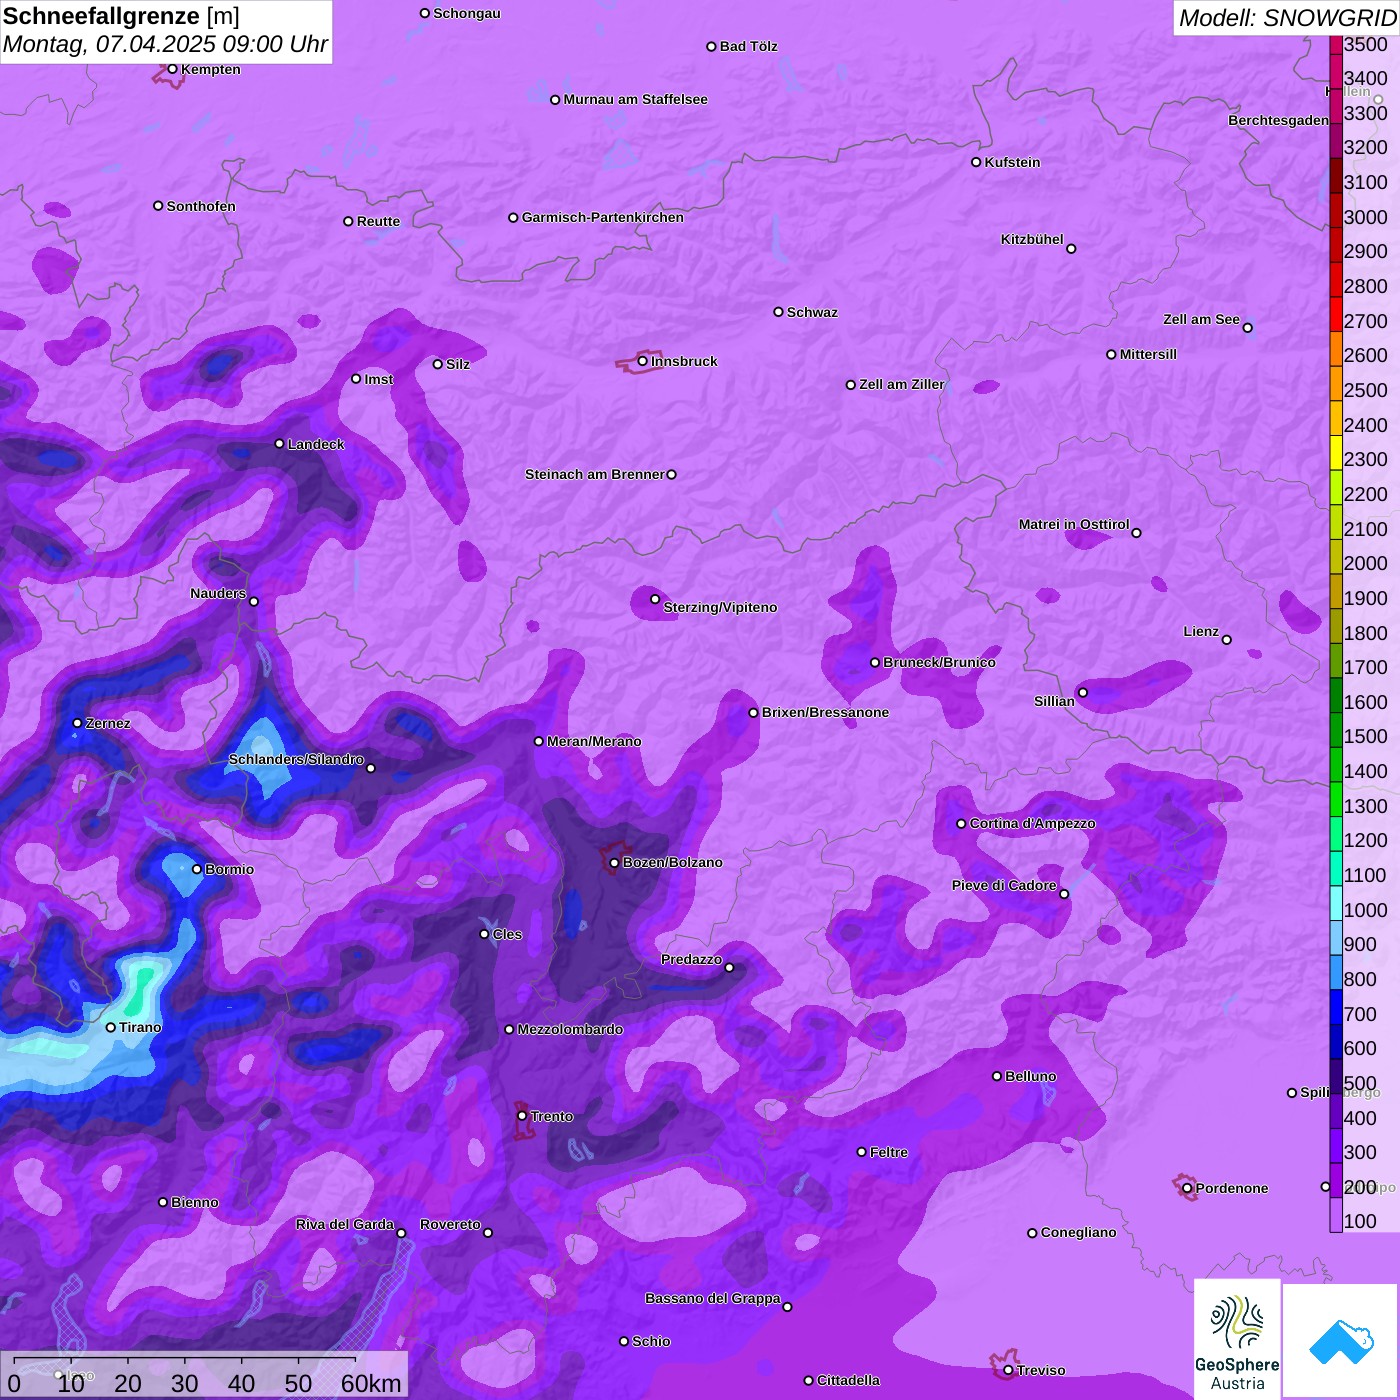Image resolution: width=1400 pixels, height=1400 pixels.
Task: Select the Schongau label
Action: pos(467,13)
